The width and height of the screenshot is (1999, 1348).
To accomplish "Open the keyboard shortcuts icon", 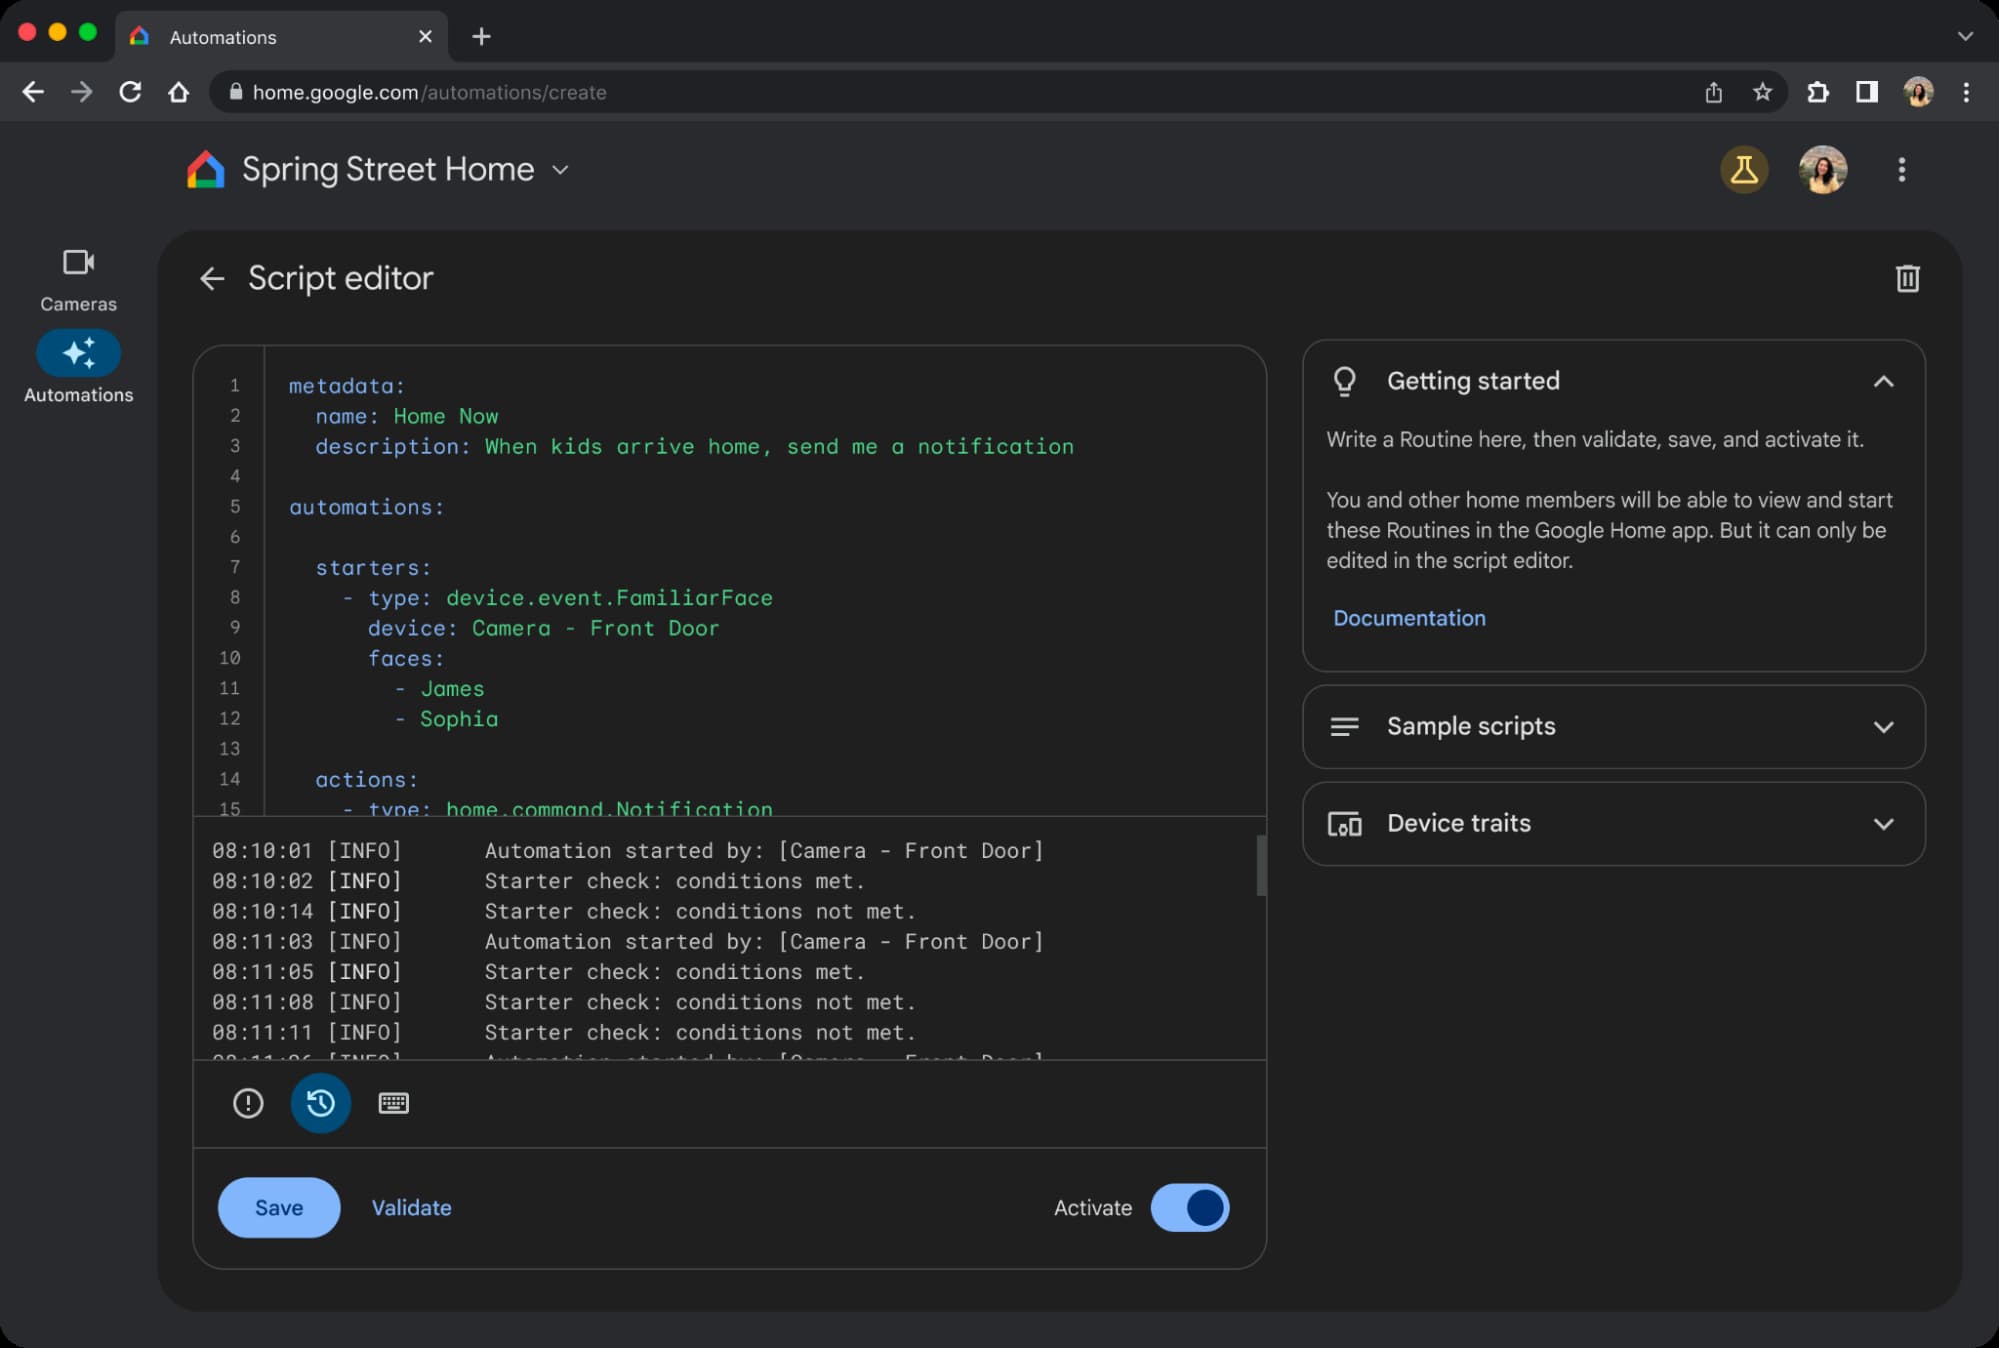I will (393, 1103).
